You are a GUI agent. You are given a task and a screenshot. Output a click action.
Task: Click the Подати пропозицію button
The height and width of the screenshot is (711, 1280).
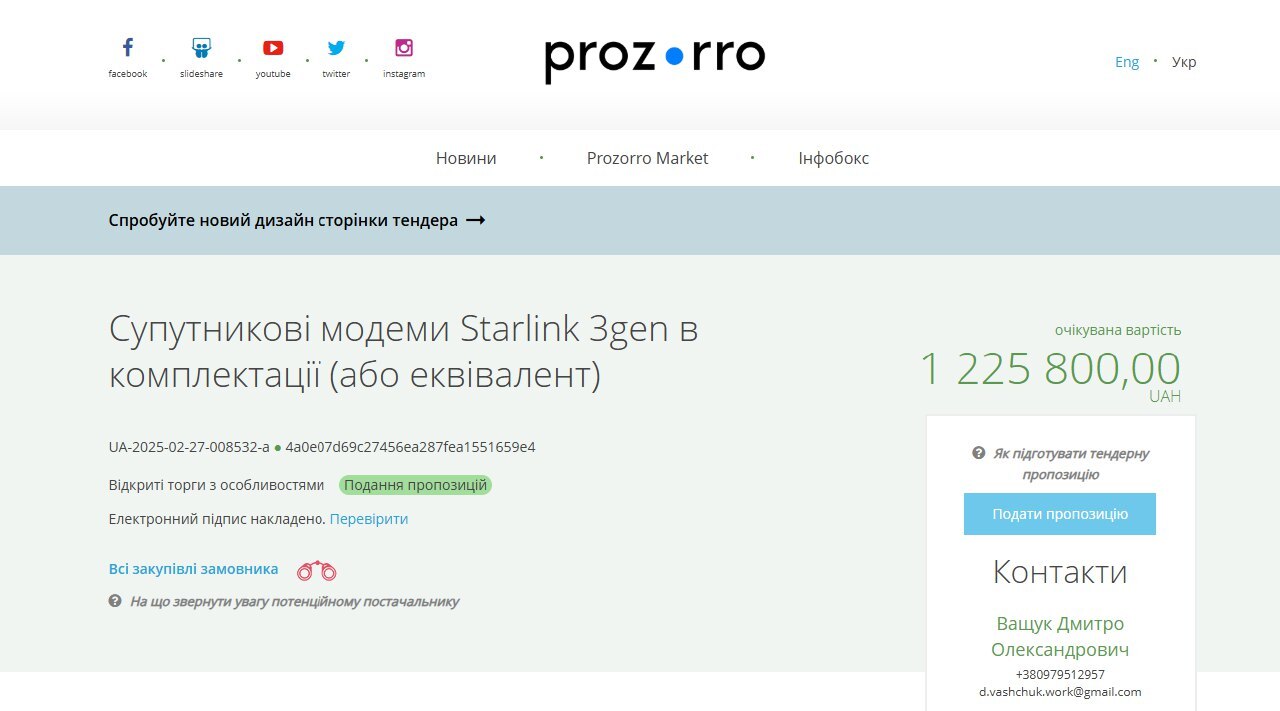(x=1060, y=514)
